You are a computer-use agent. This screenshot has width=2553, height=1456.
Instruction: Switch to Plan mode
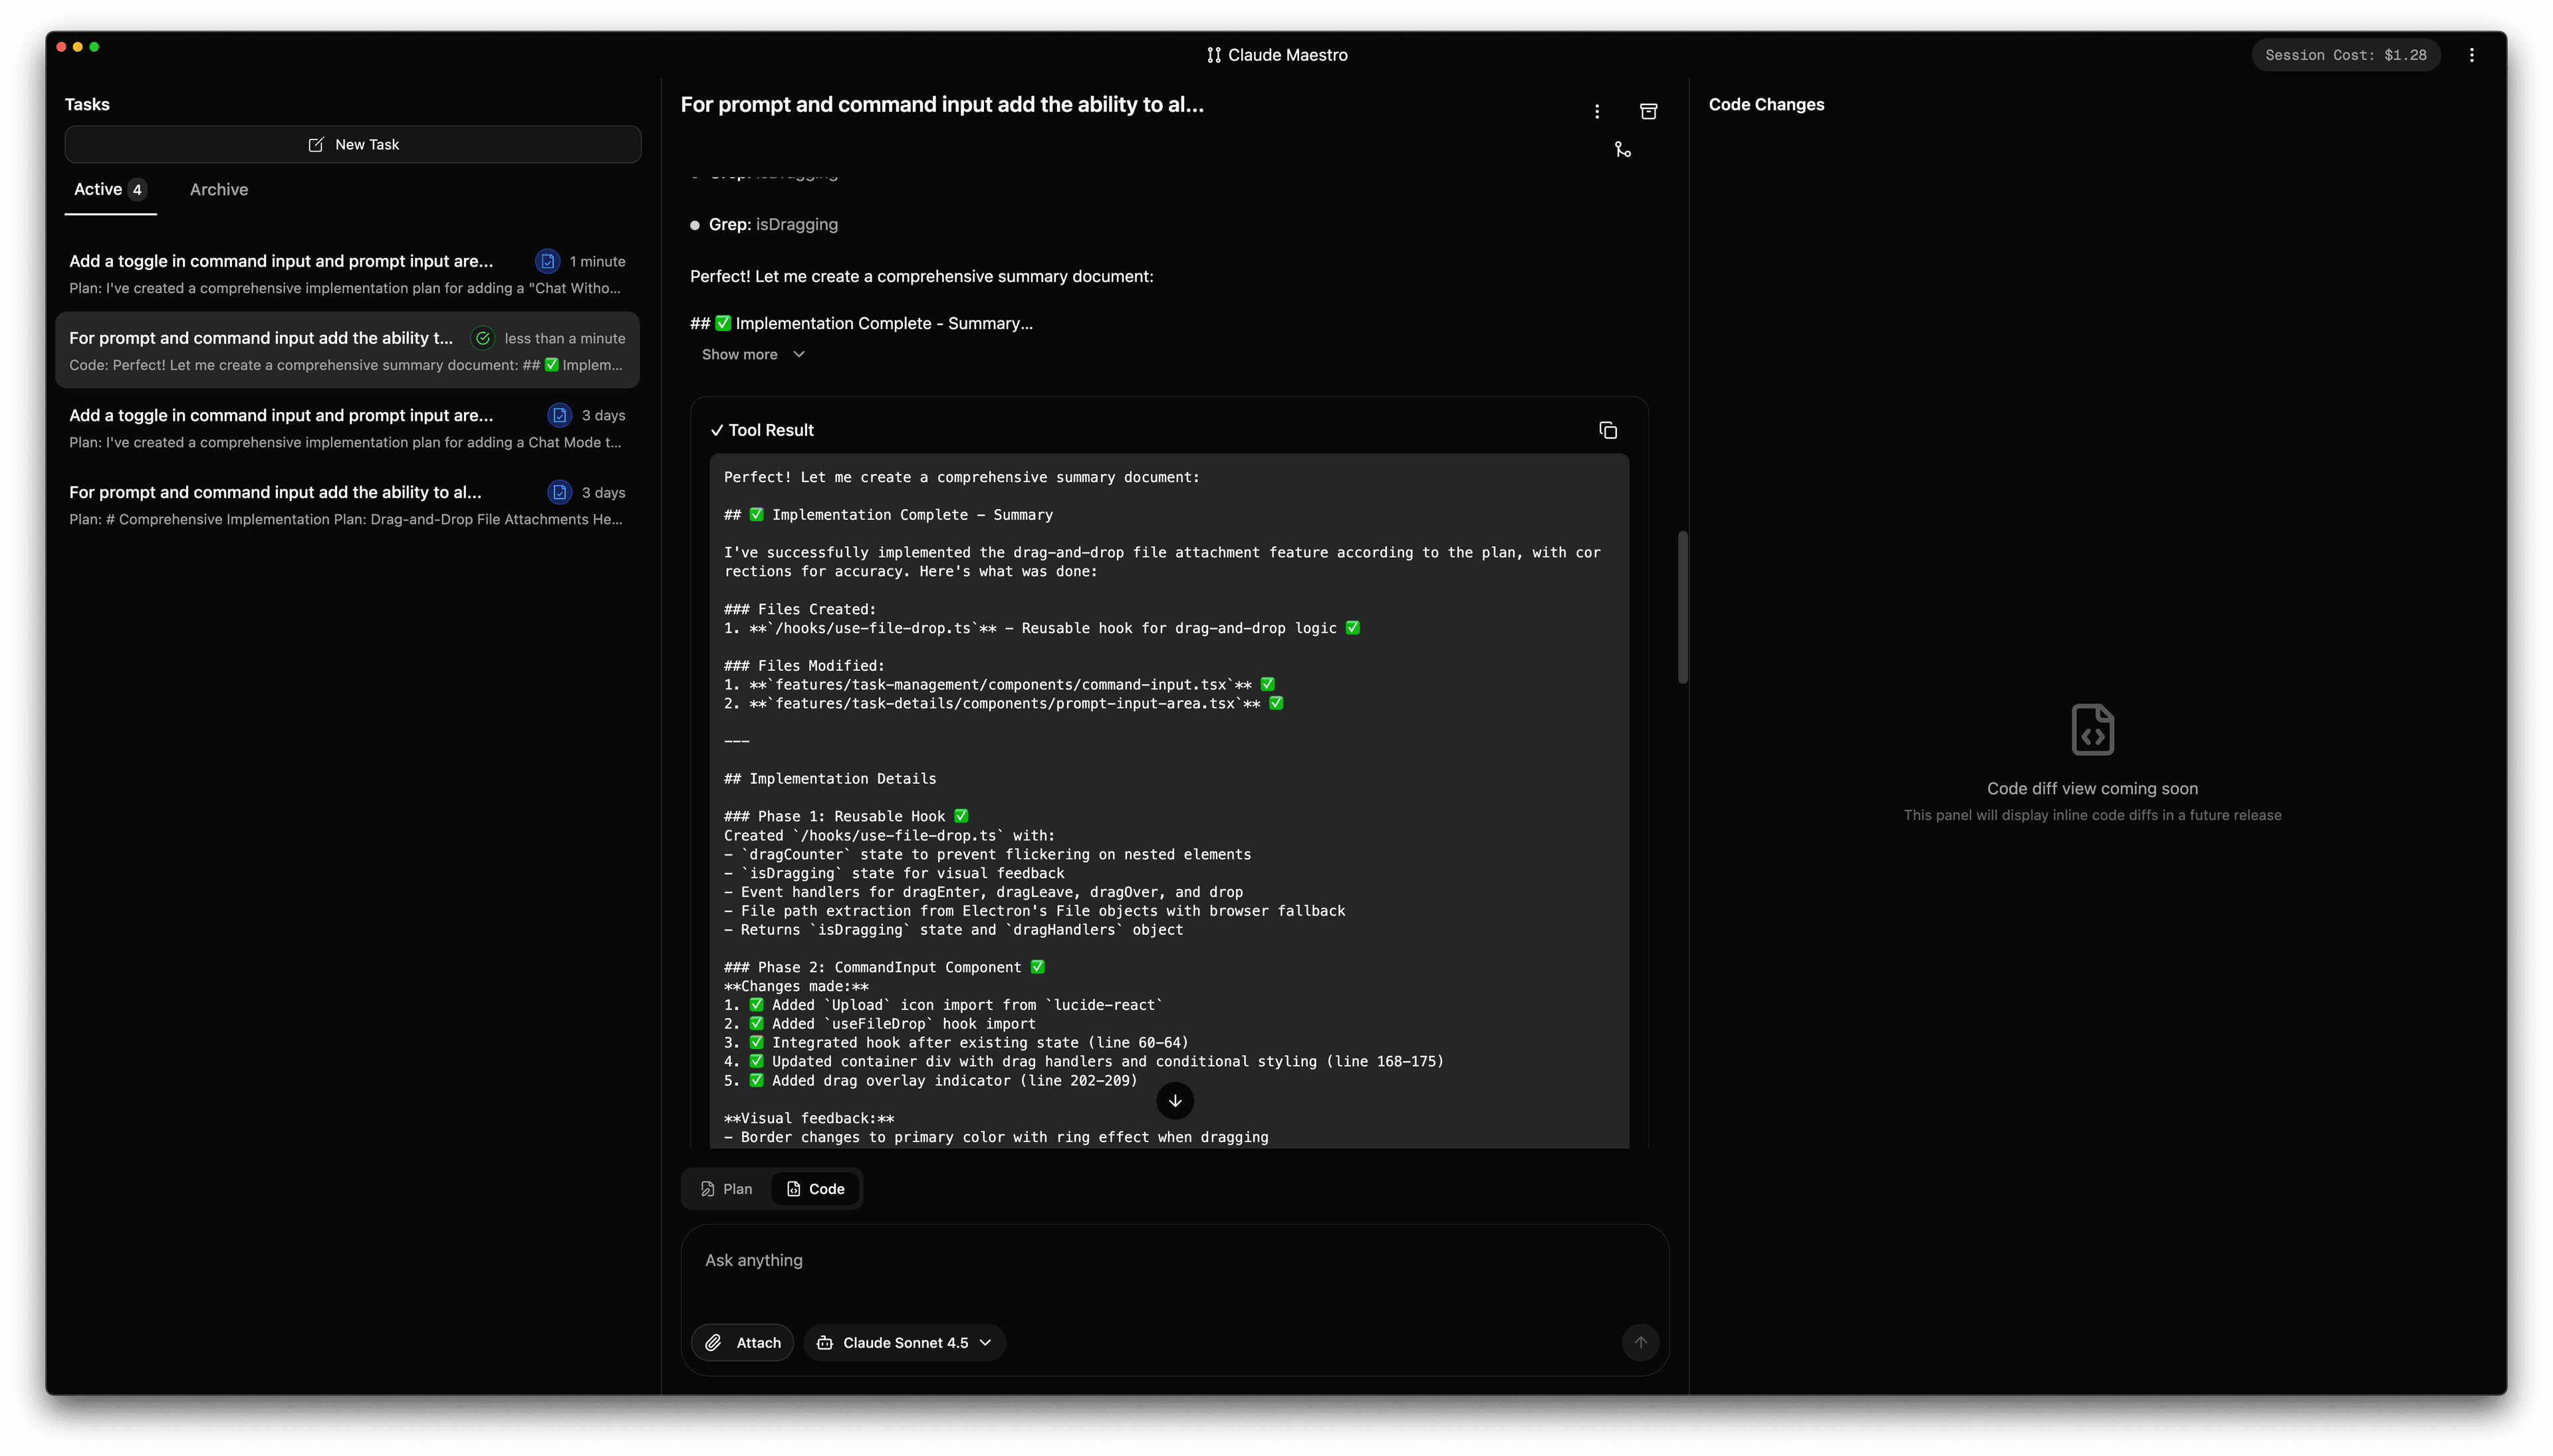click(x=727, y=1189)
